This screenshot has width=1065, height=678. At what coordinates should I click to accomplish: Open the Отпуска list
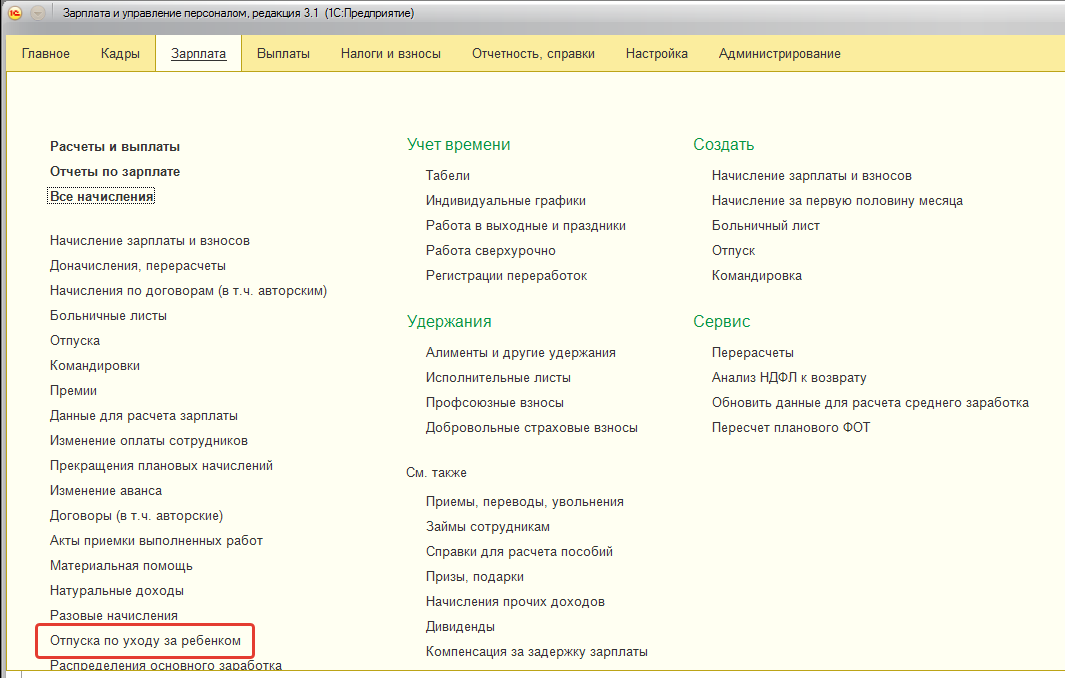(x=75, y=340)
